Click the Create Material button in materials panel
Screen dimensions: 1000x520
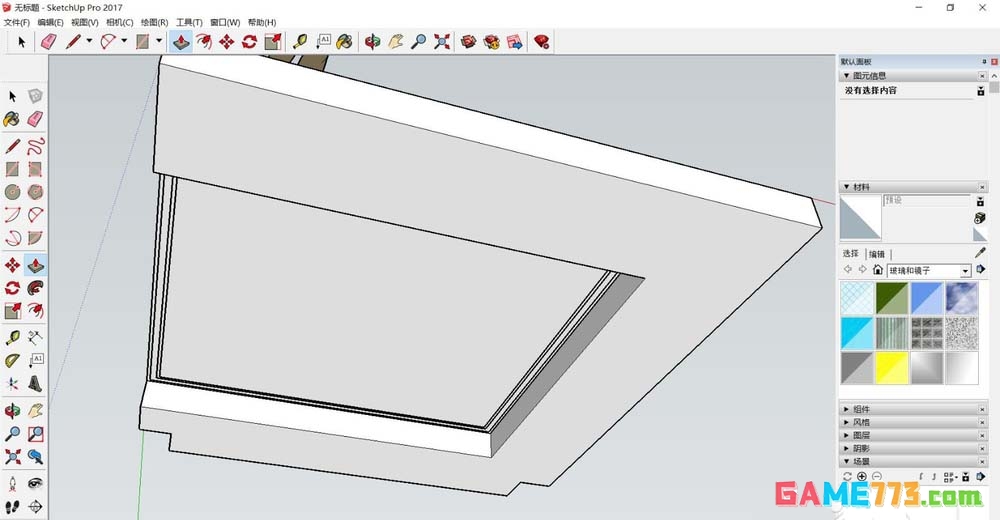tap(980, 218)
